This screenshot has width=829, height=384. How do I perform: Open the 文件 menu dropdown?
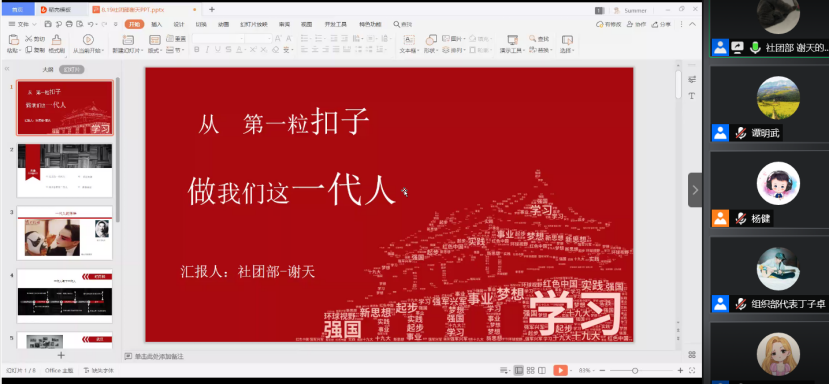(x=23, y=24)
